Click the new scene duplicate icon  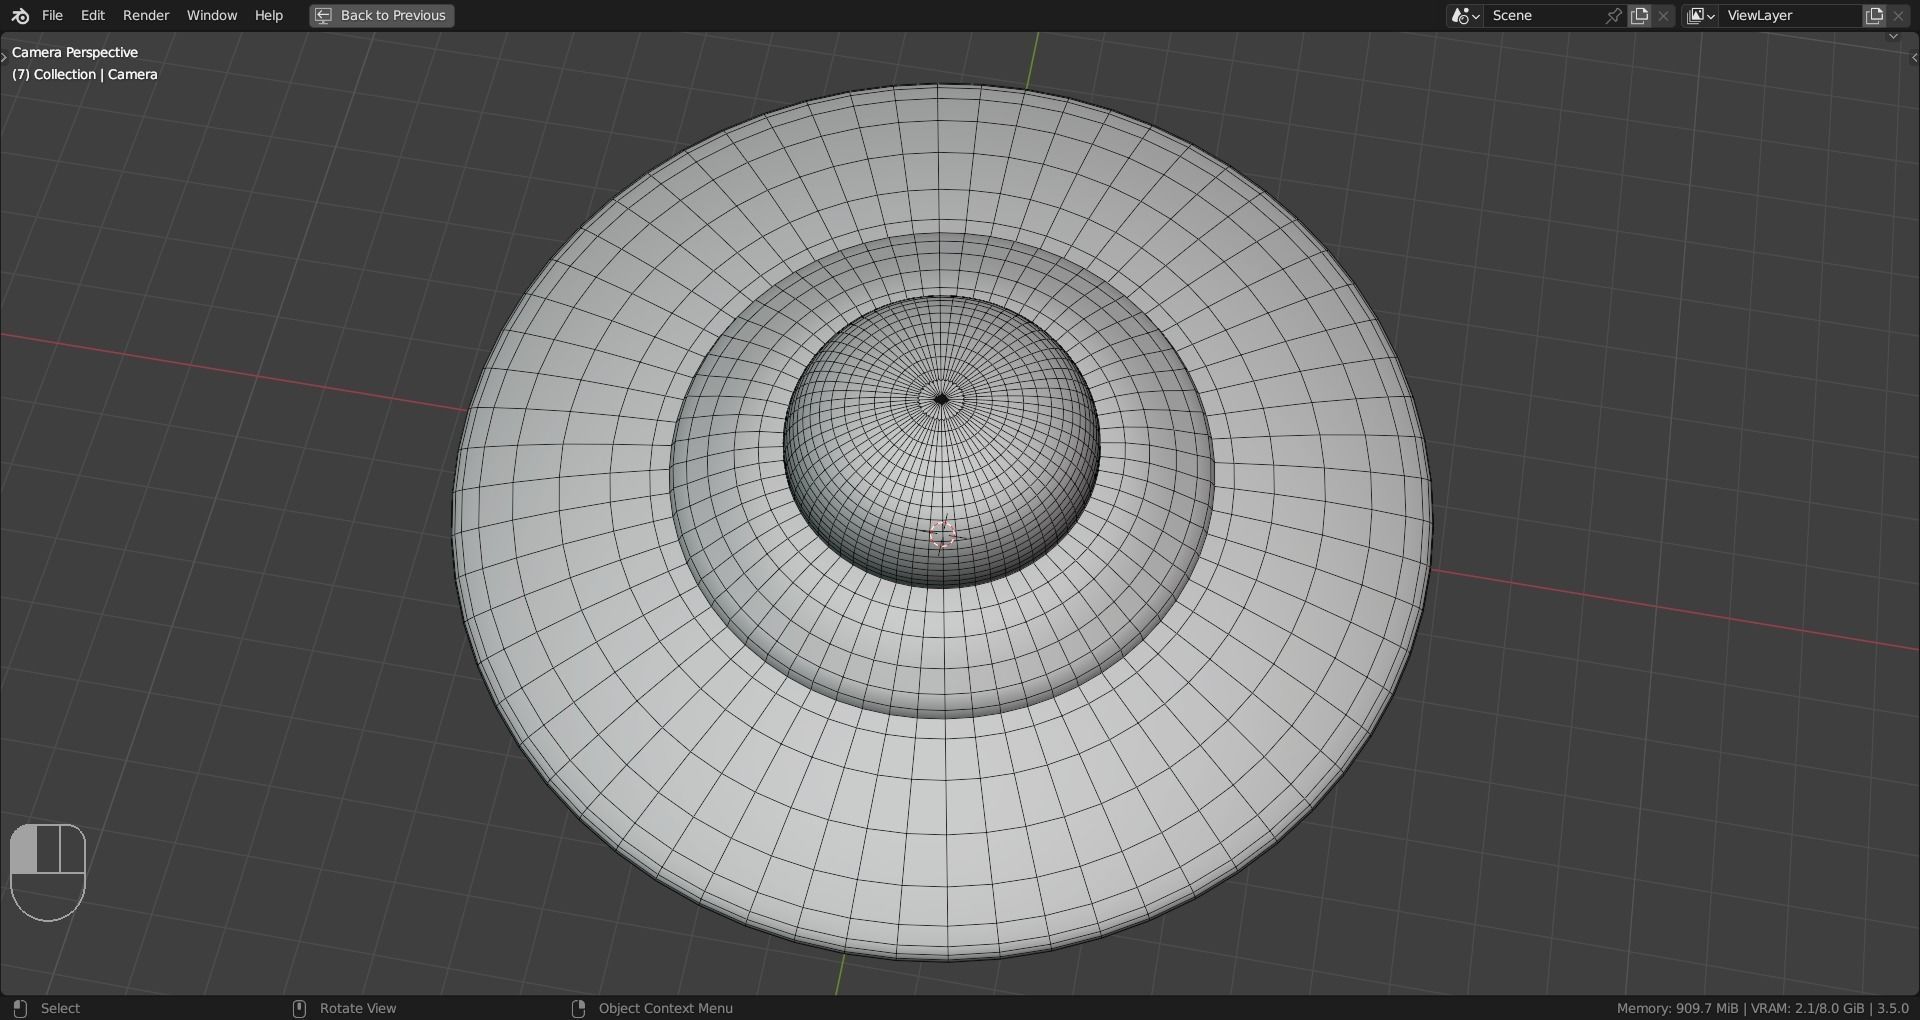point(1639,16)
